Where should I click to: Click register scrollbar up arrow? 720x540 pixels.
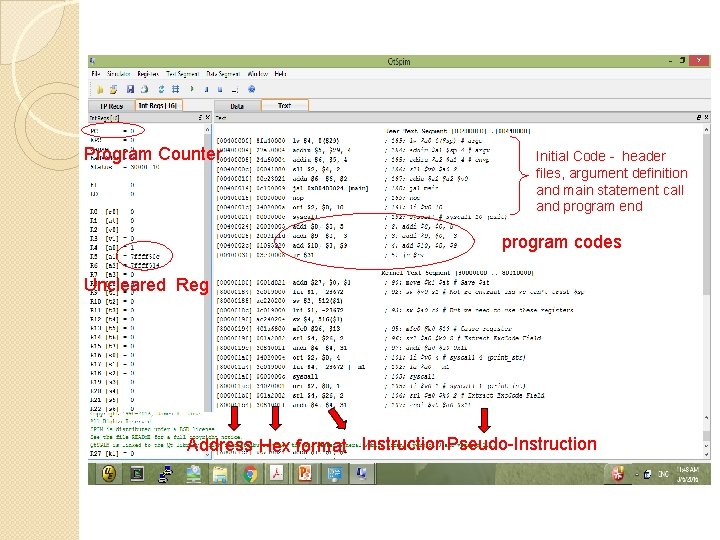pos(208,130)
